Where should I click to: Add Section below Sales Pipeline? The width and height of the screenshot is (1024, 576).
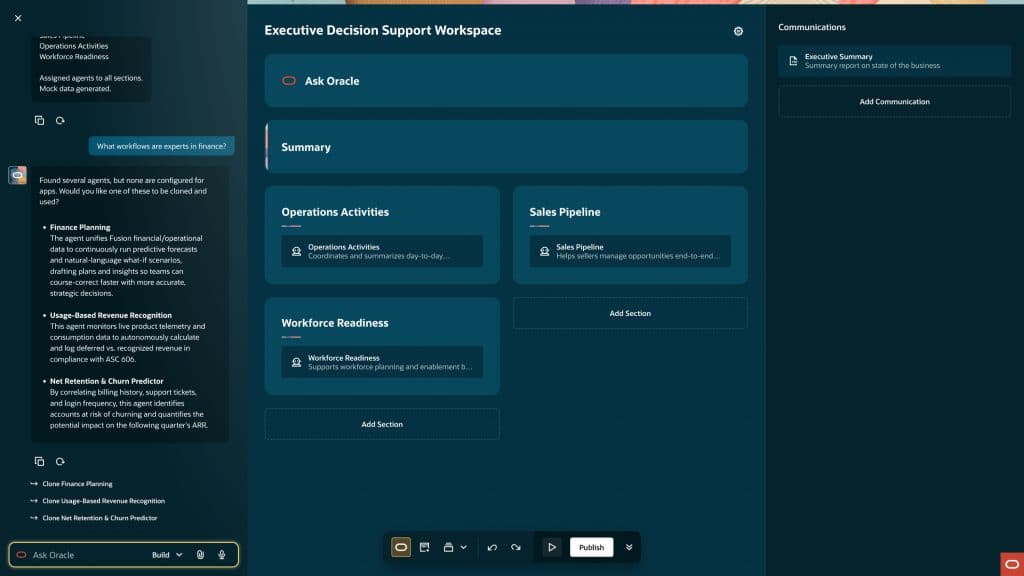(630, 313)
